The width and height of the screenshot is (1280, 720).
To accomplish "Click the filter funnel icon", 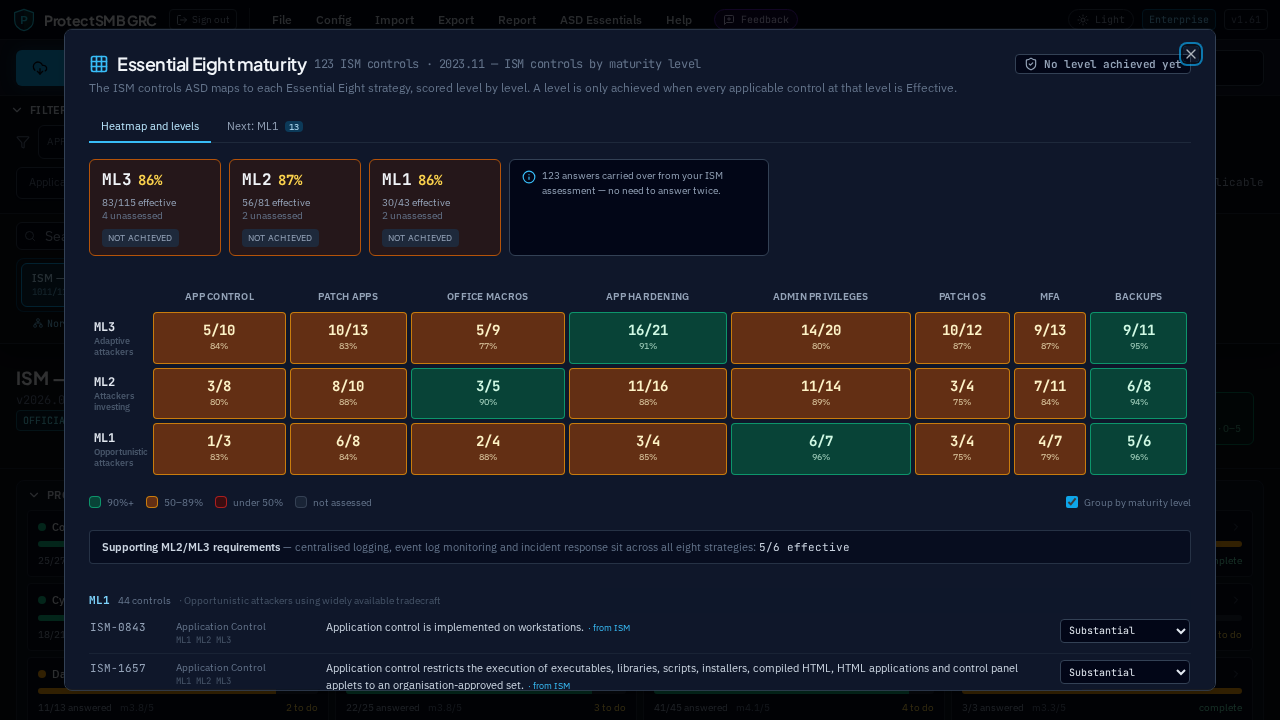I will tap(23, 142).
